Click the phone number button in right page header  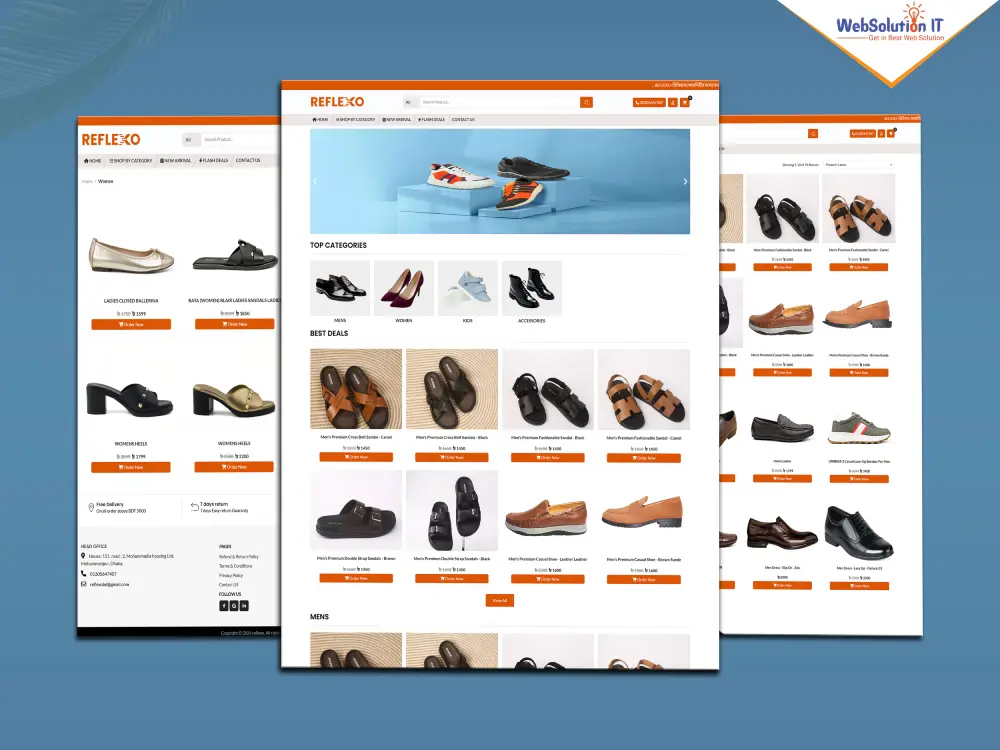point(862,133)
